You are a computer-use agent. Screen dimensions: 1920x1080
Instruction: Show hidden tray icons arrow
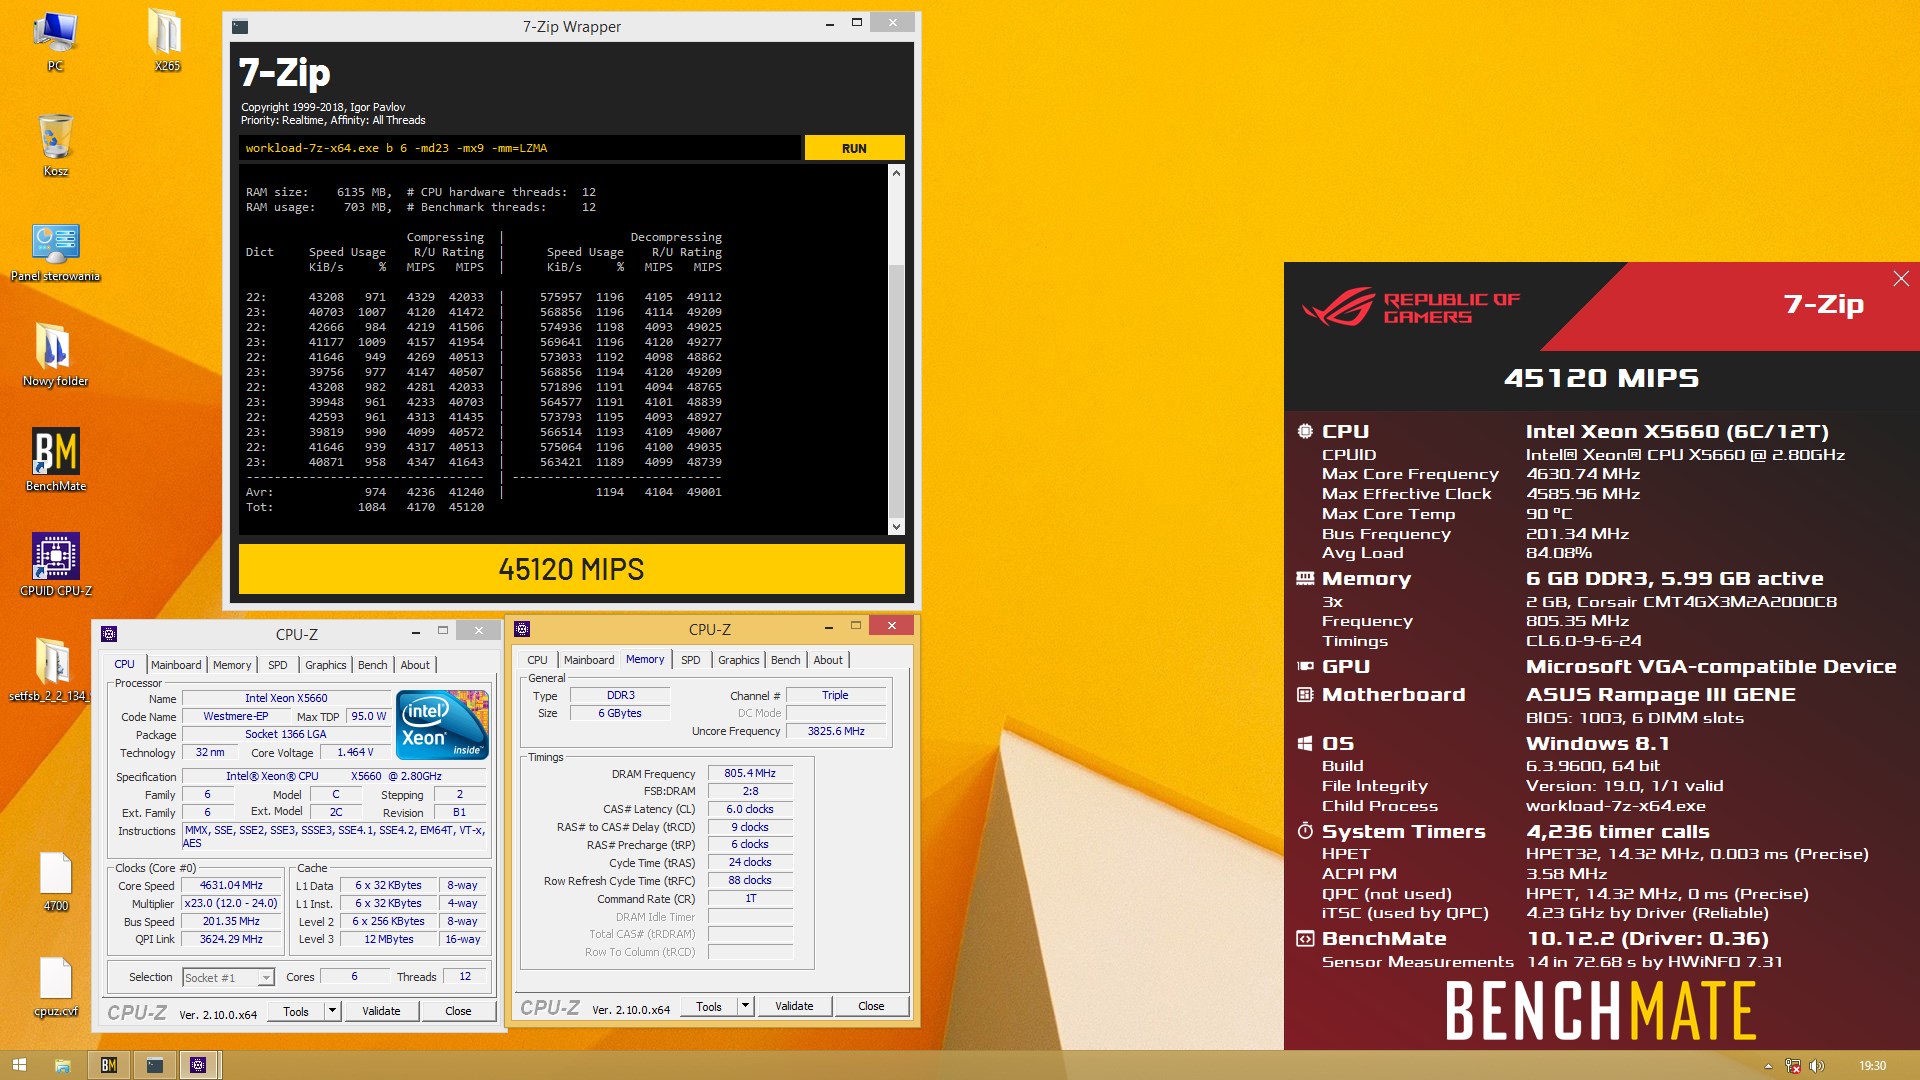(x=1768, y=1066)
